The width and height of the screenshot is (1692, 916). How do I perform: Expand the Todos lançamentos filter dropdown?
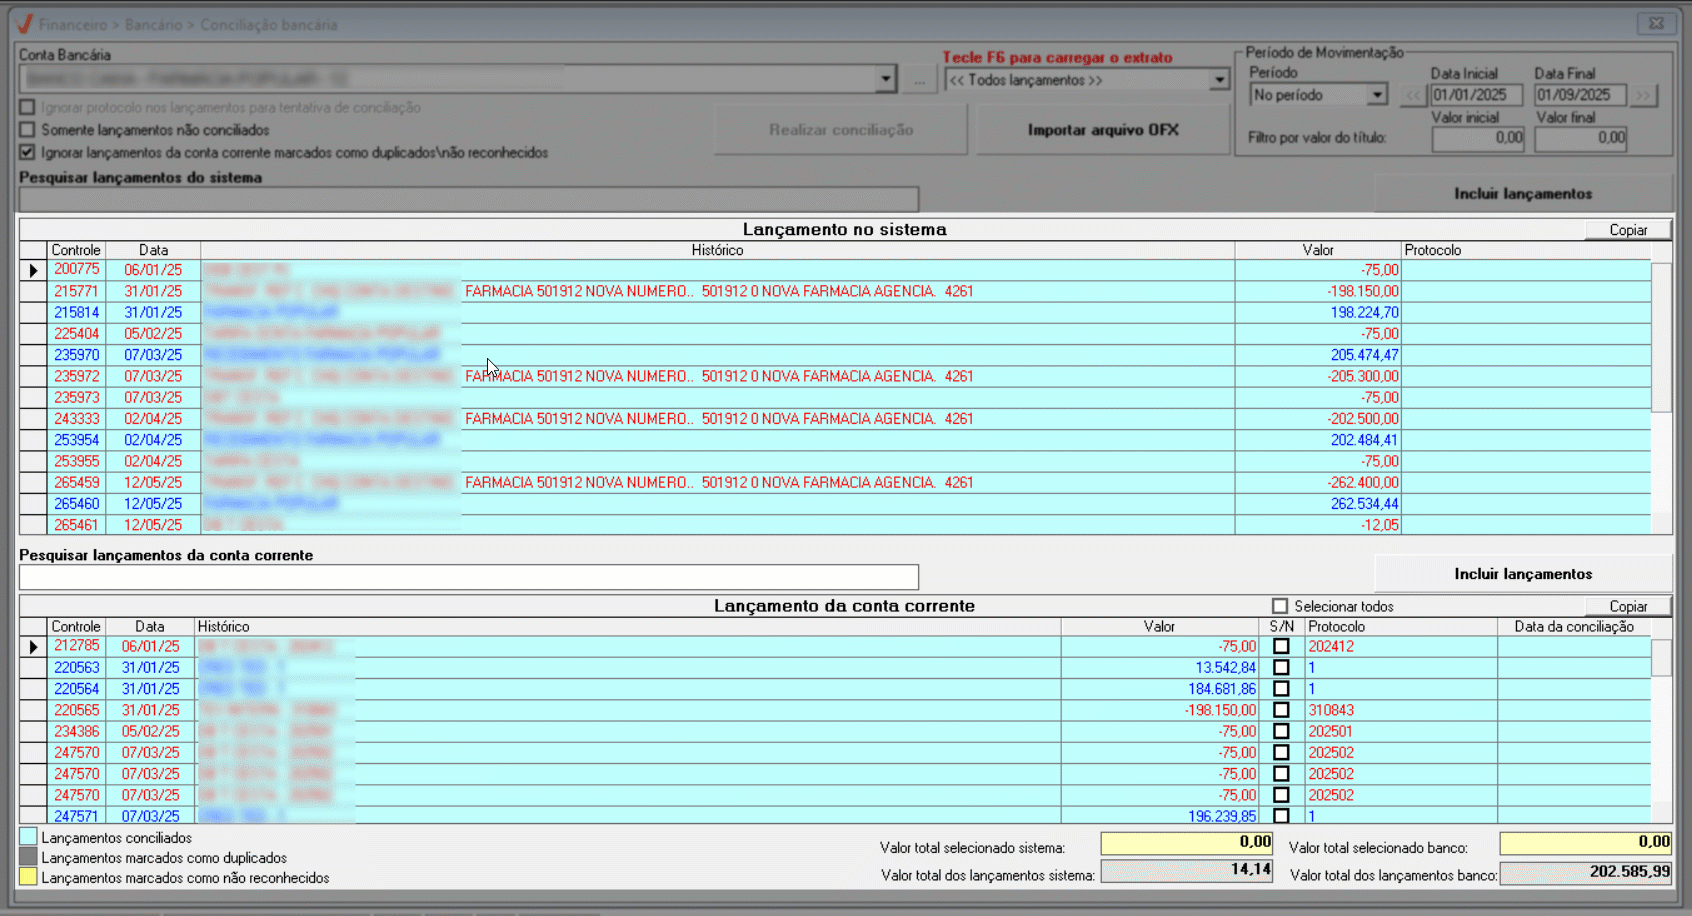(1219, 80)
